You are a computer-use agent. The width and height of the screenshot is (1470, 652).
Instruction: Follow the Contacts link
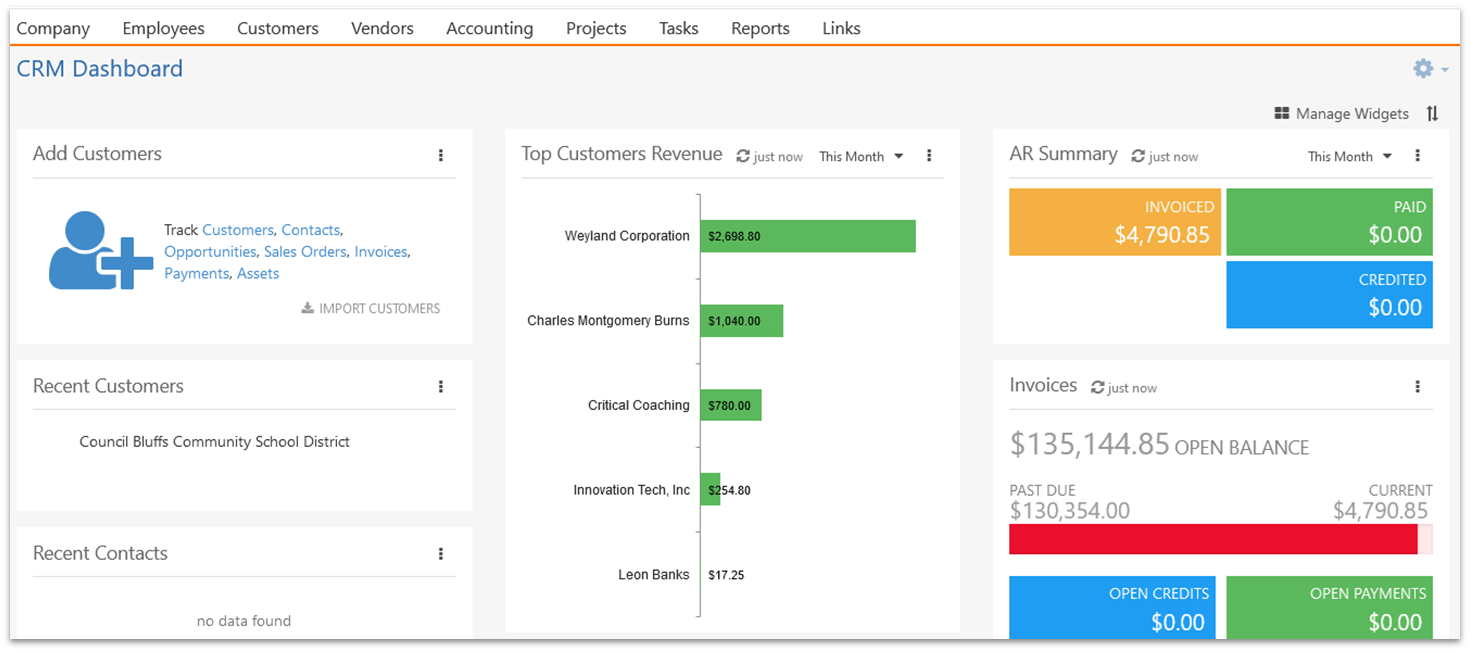click(311, 230)
